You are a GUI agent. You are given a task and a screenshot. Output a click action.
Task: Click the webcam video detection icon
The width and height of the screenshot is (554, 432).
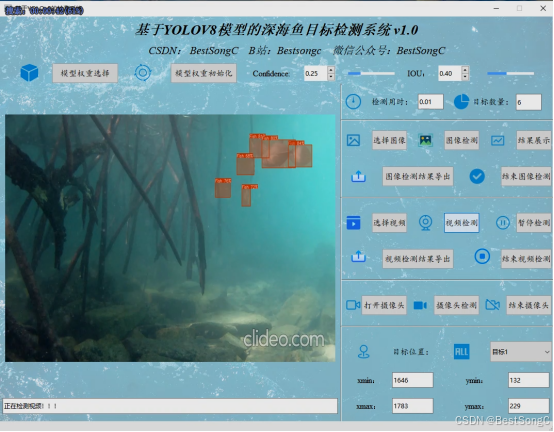(x=425, y=223)
